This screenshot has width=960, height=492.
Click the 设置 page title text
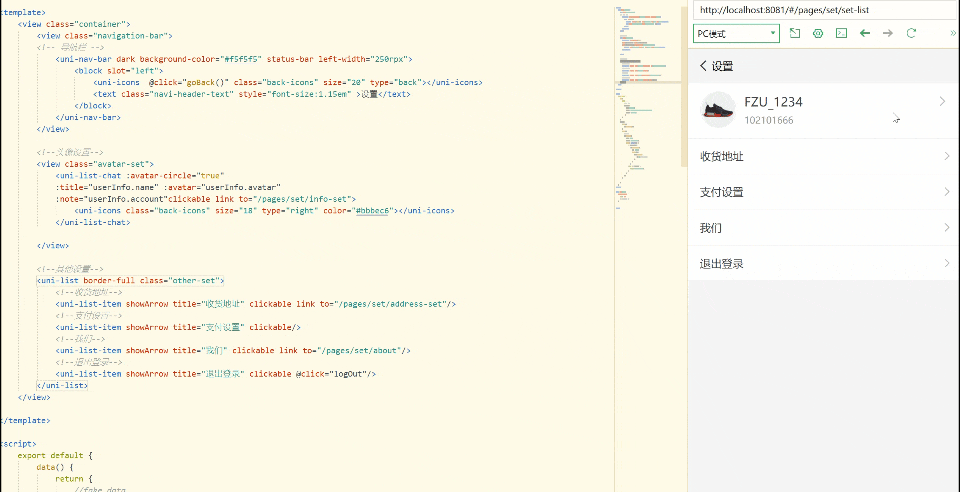pyautogui.click(x=722, y=66)
